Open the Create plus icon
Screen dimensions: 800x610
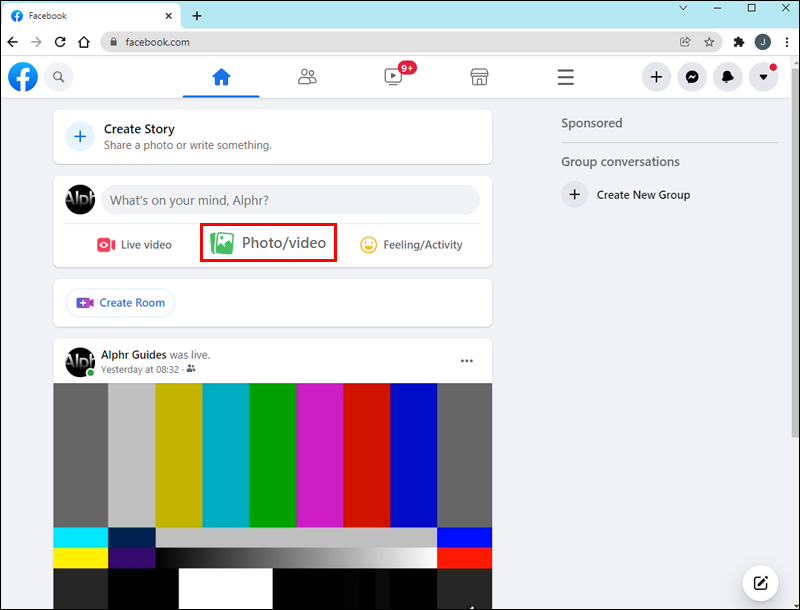[656, 77]
